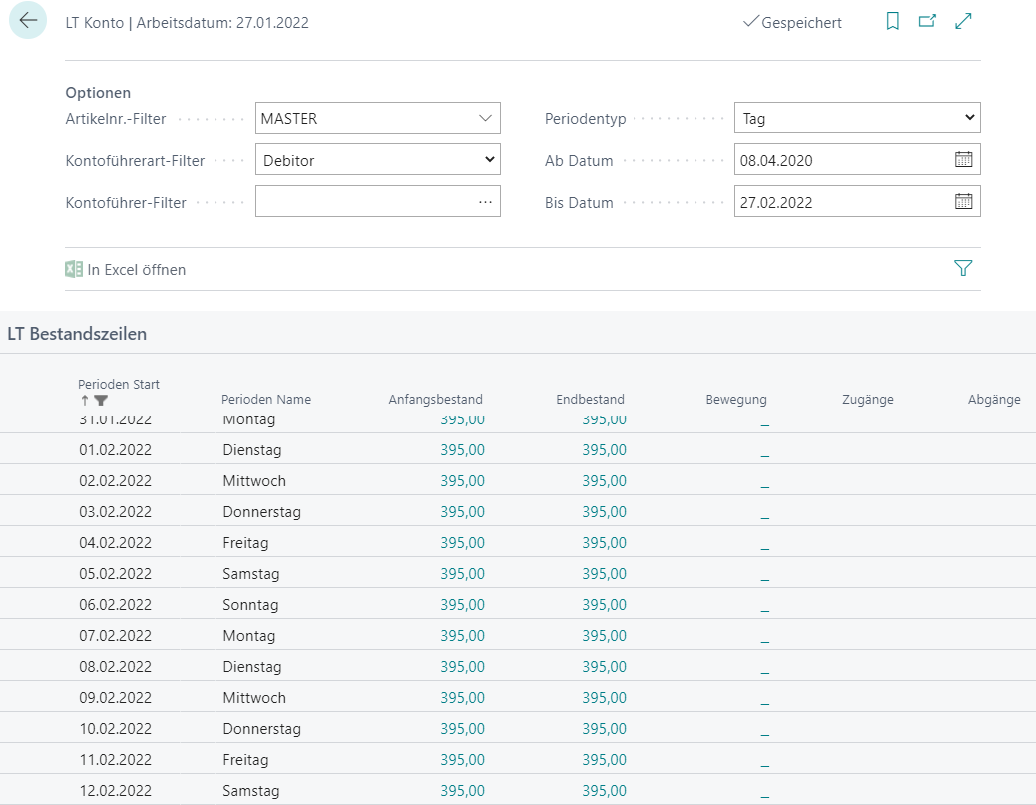Image resolution: width=1036 pixels, height=805 pixels.
Task: Click the Endbestand column header
Action: 590,399
